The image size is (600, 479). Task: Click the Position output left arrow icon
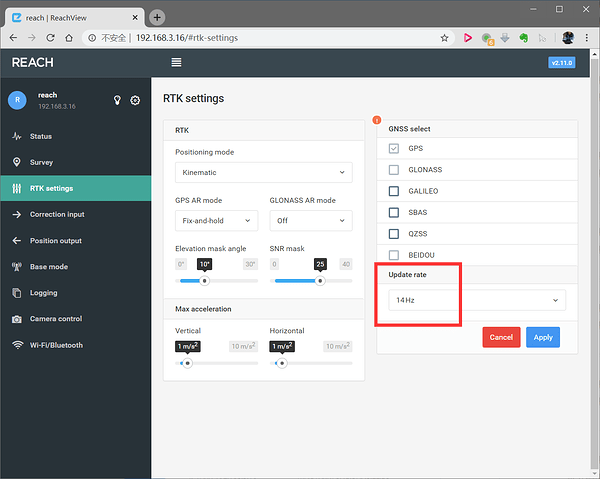tap(16, 241)
